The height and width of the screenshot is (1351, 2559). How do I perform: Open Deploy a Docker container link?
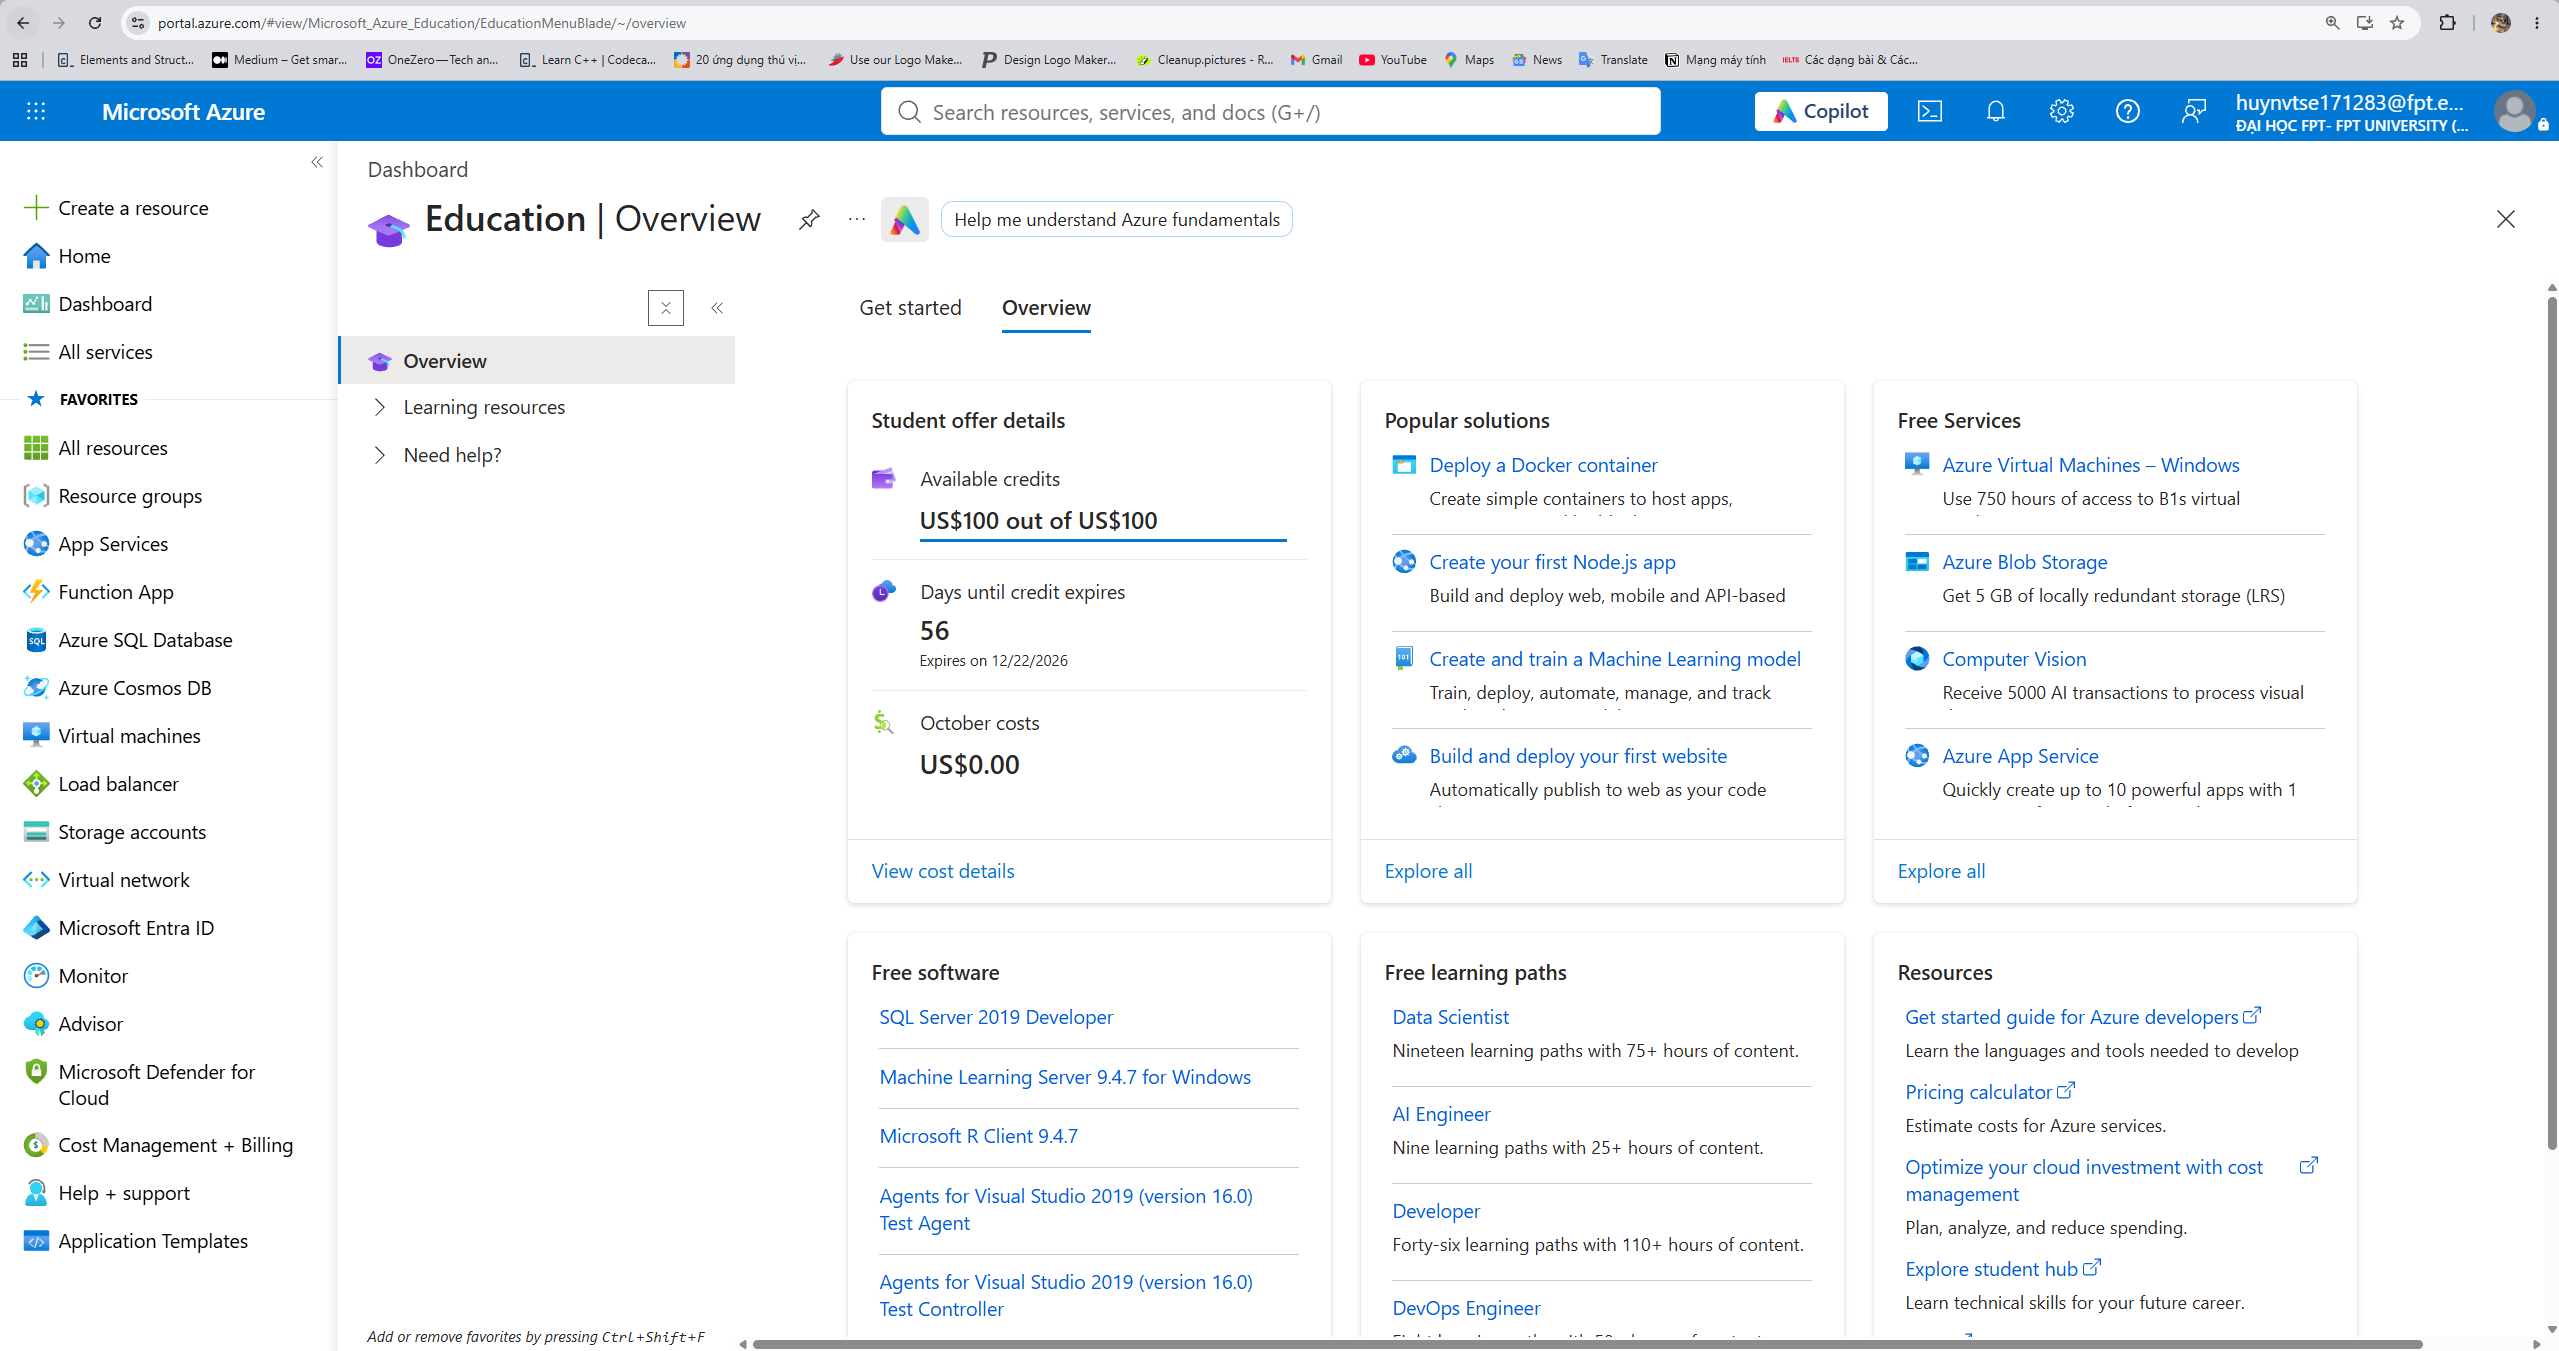[1543, 465]
